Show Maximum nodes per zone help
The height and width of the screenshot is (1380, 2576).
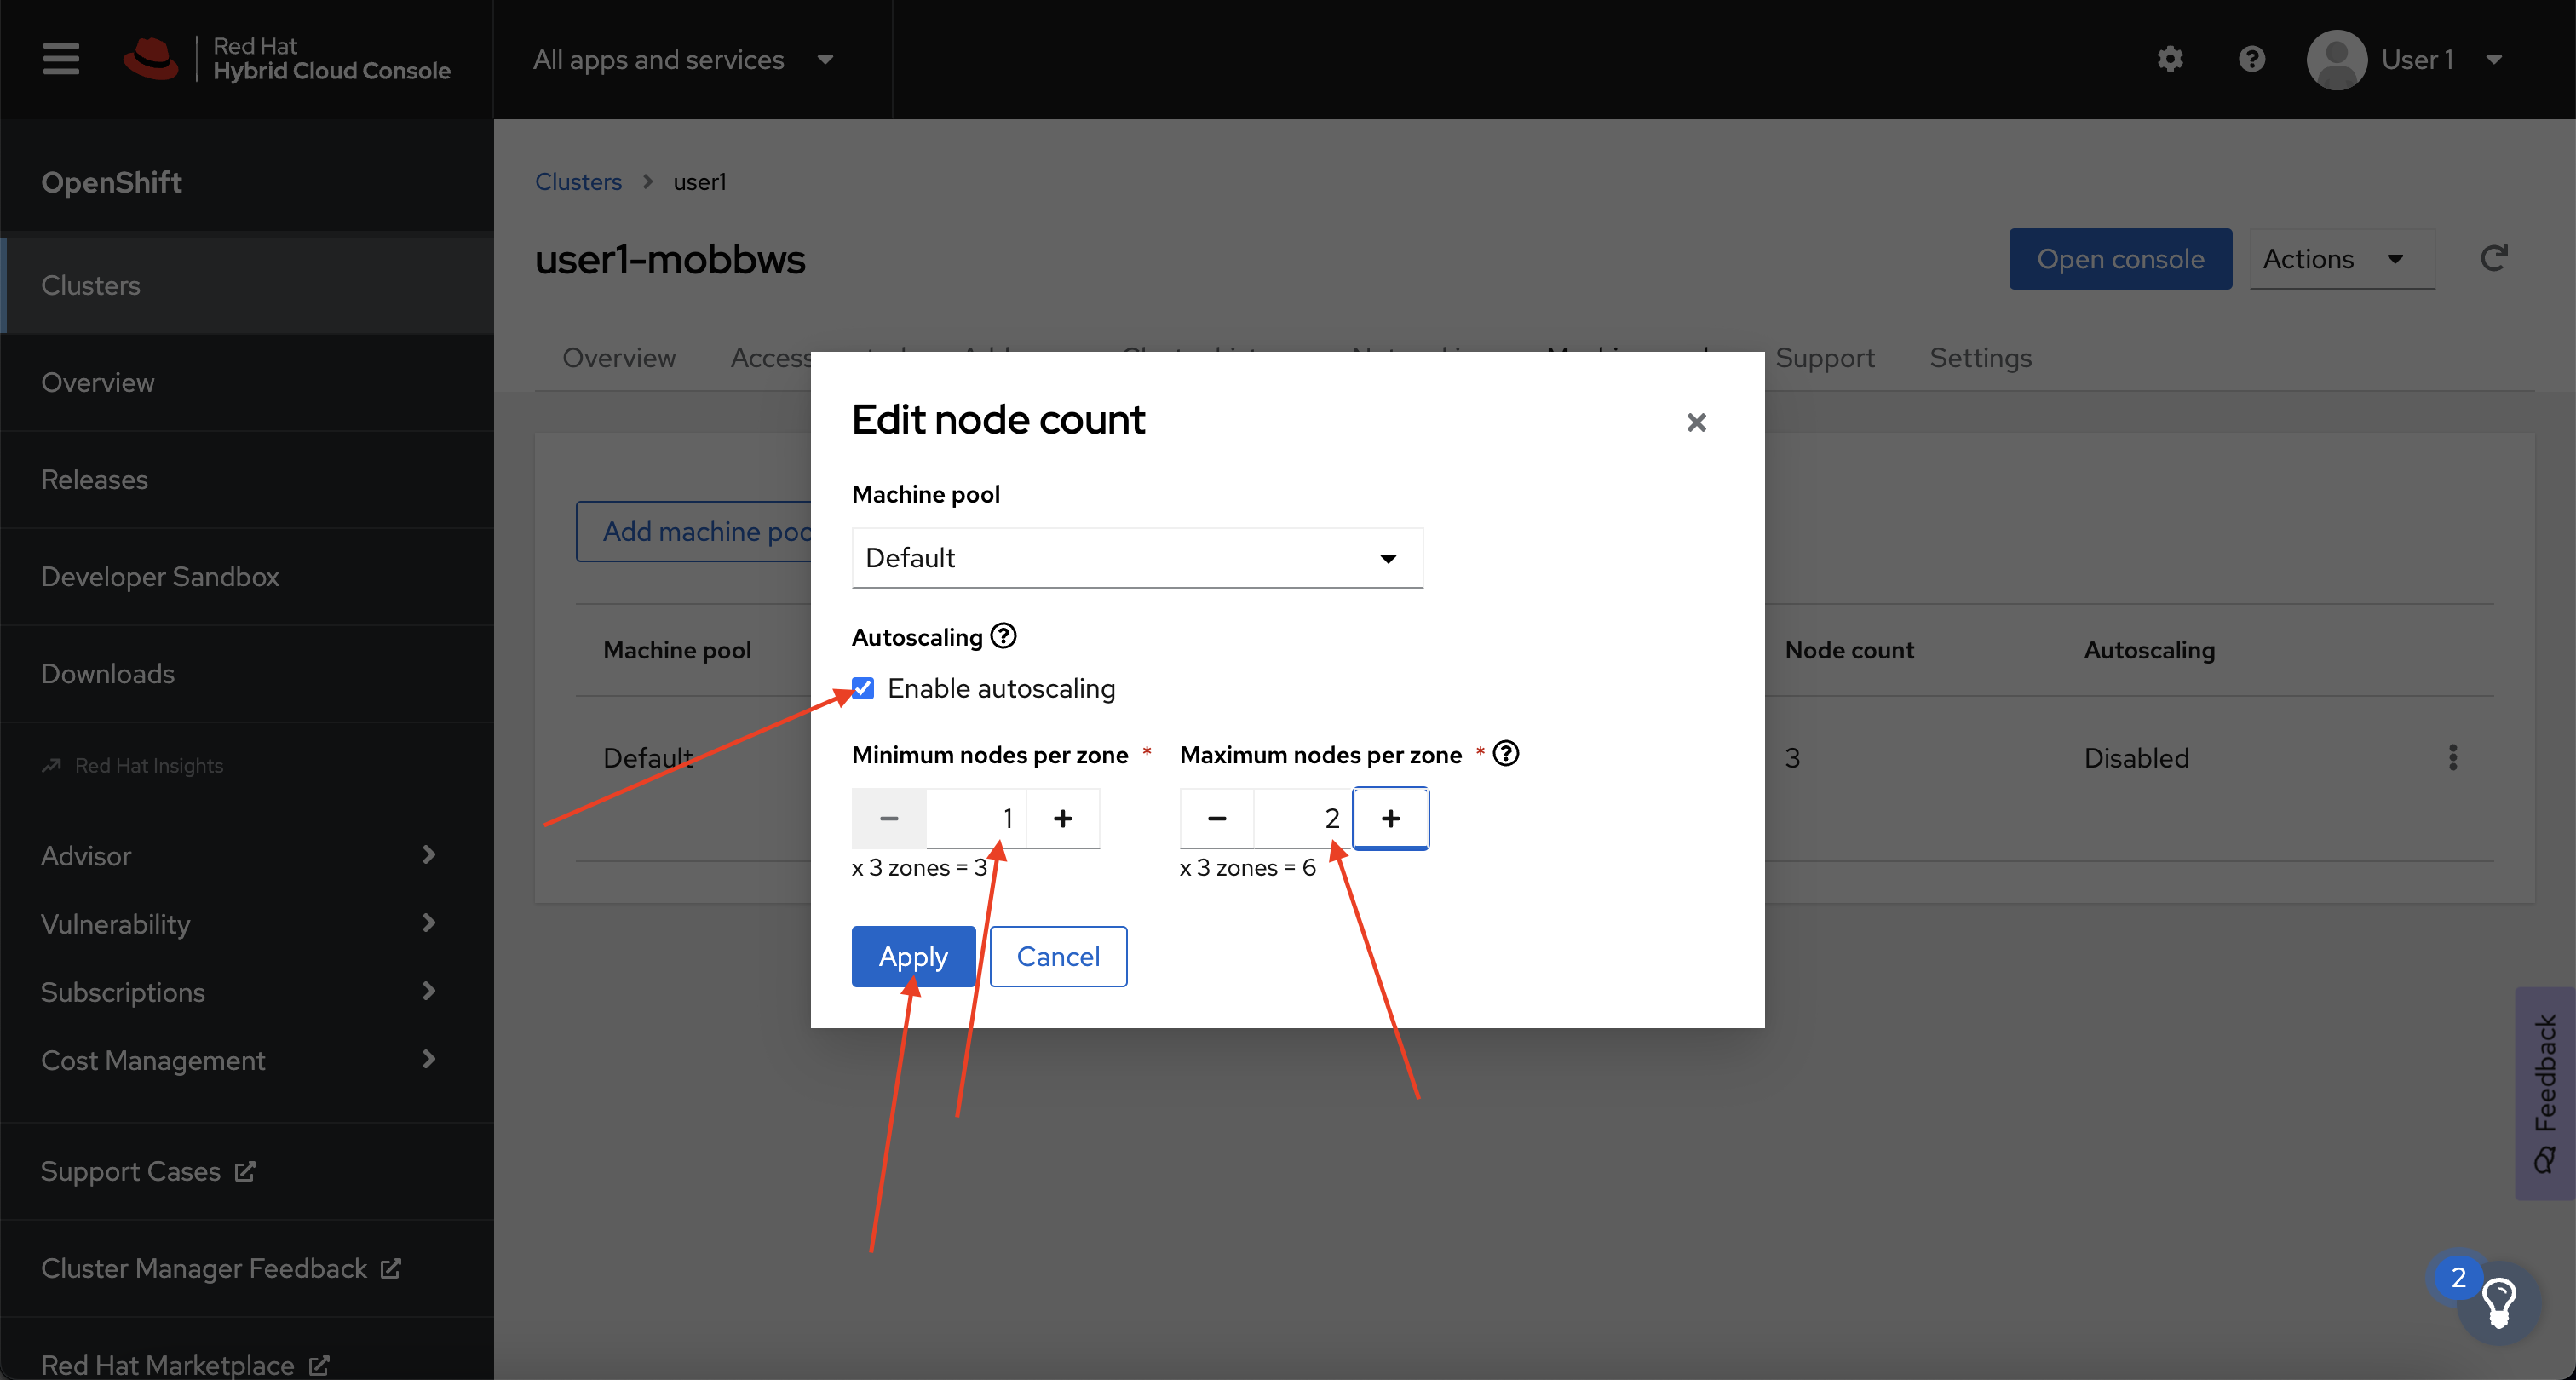(x=1506, y=753)
